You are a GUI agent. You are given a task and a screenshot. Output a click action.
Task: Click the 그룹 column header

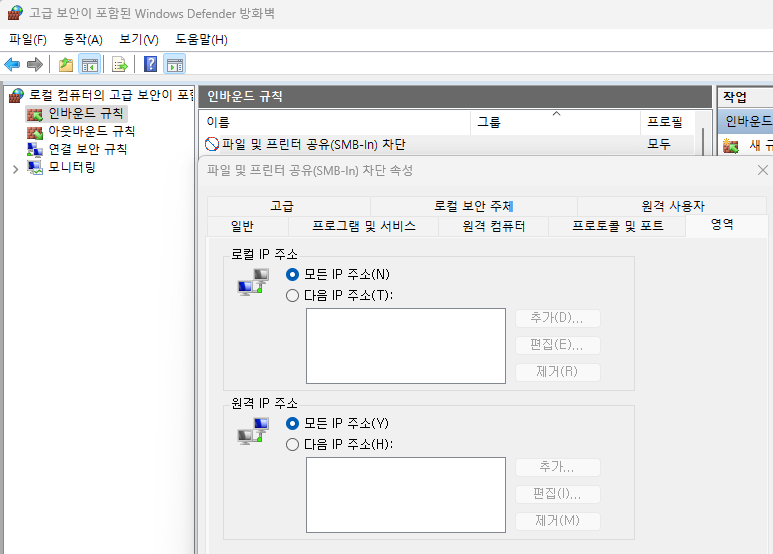(556, 122)
